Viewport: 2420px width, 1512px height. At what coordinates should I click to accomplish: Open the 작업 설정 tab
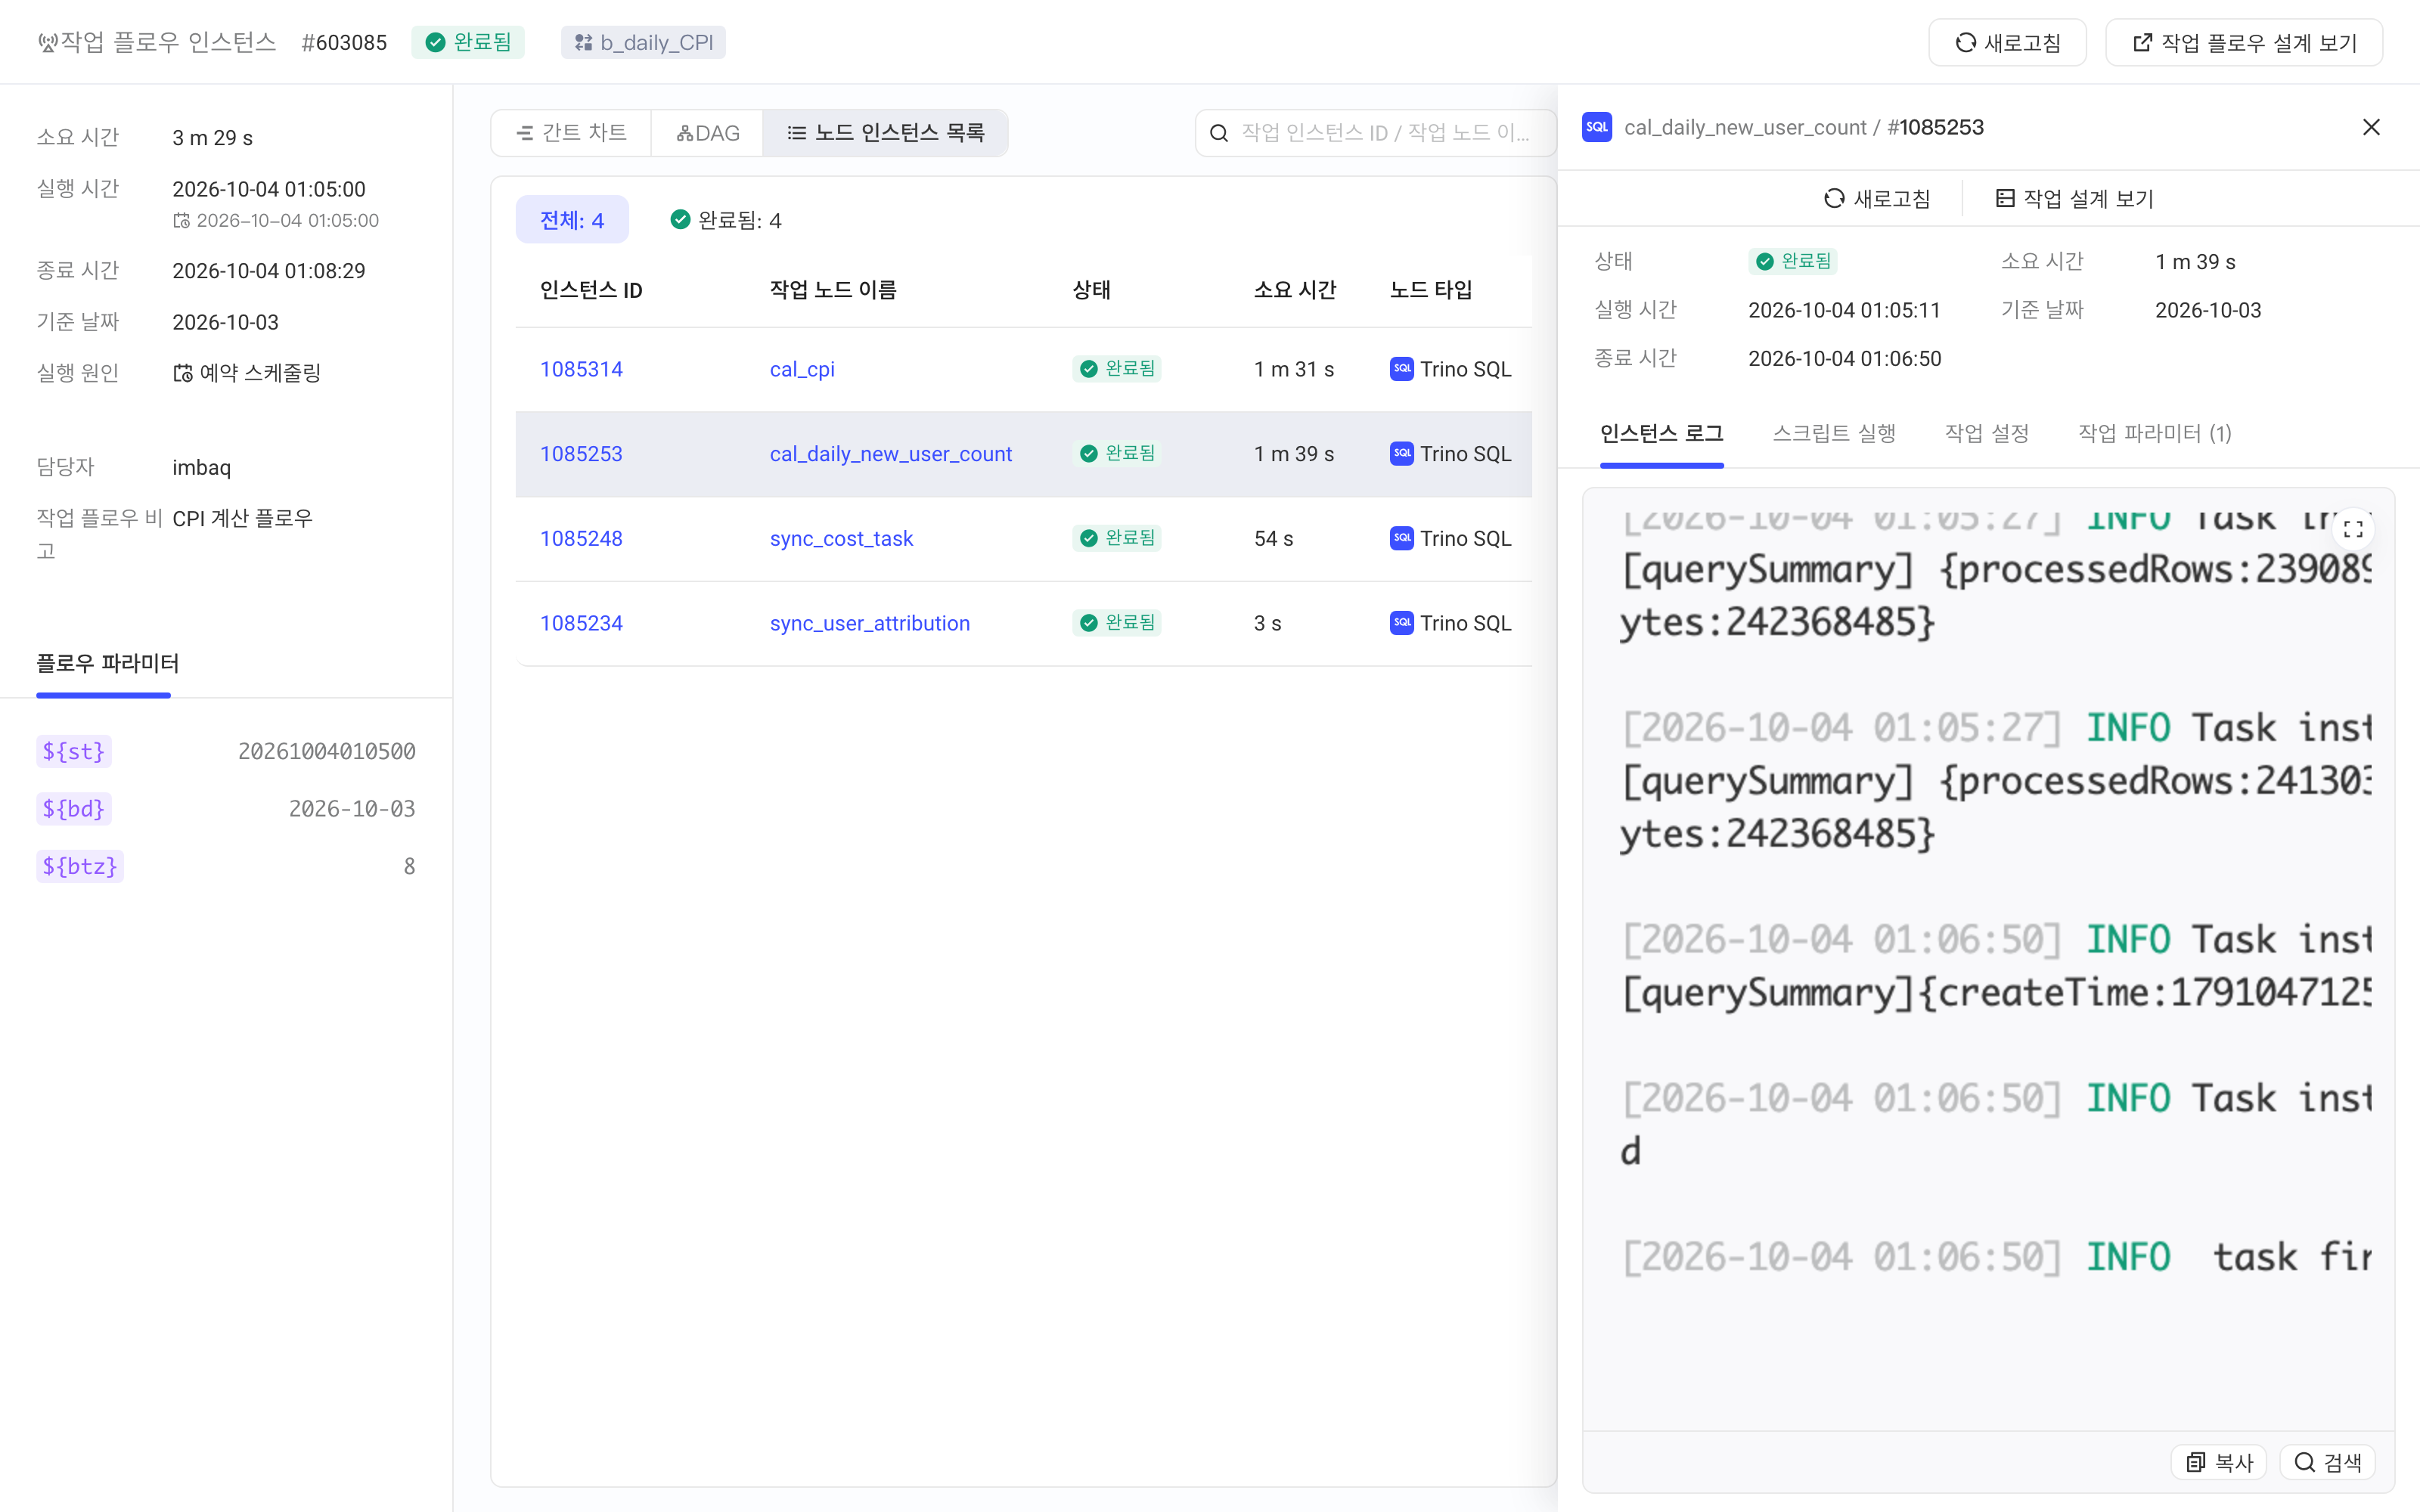(x=1987, y=433)
